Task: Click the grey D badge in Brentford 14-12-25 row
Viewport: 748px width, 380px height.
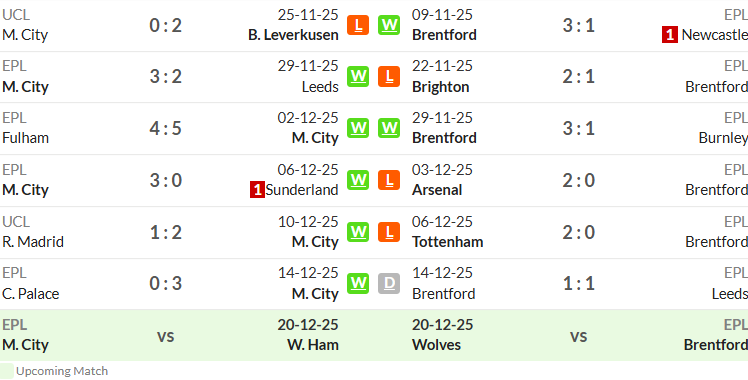Action: point(389,284)
